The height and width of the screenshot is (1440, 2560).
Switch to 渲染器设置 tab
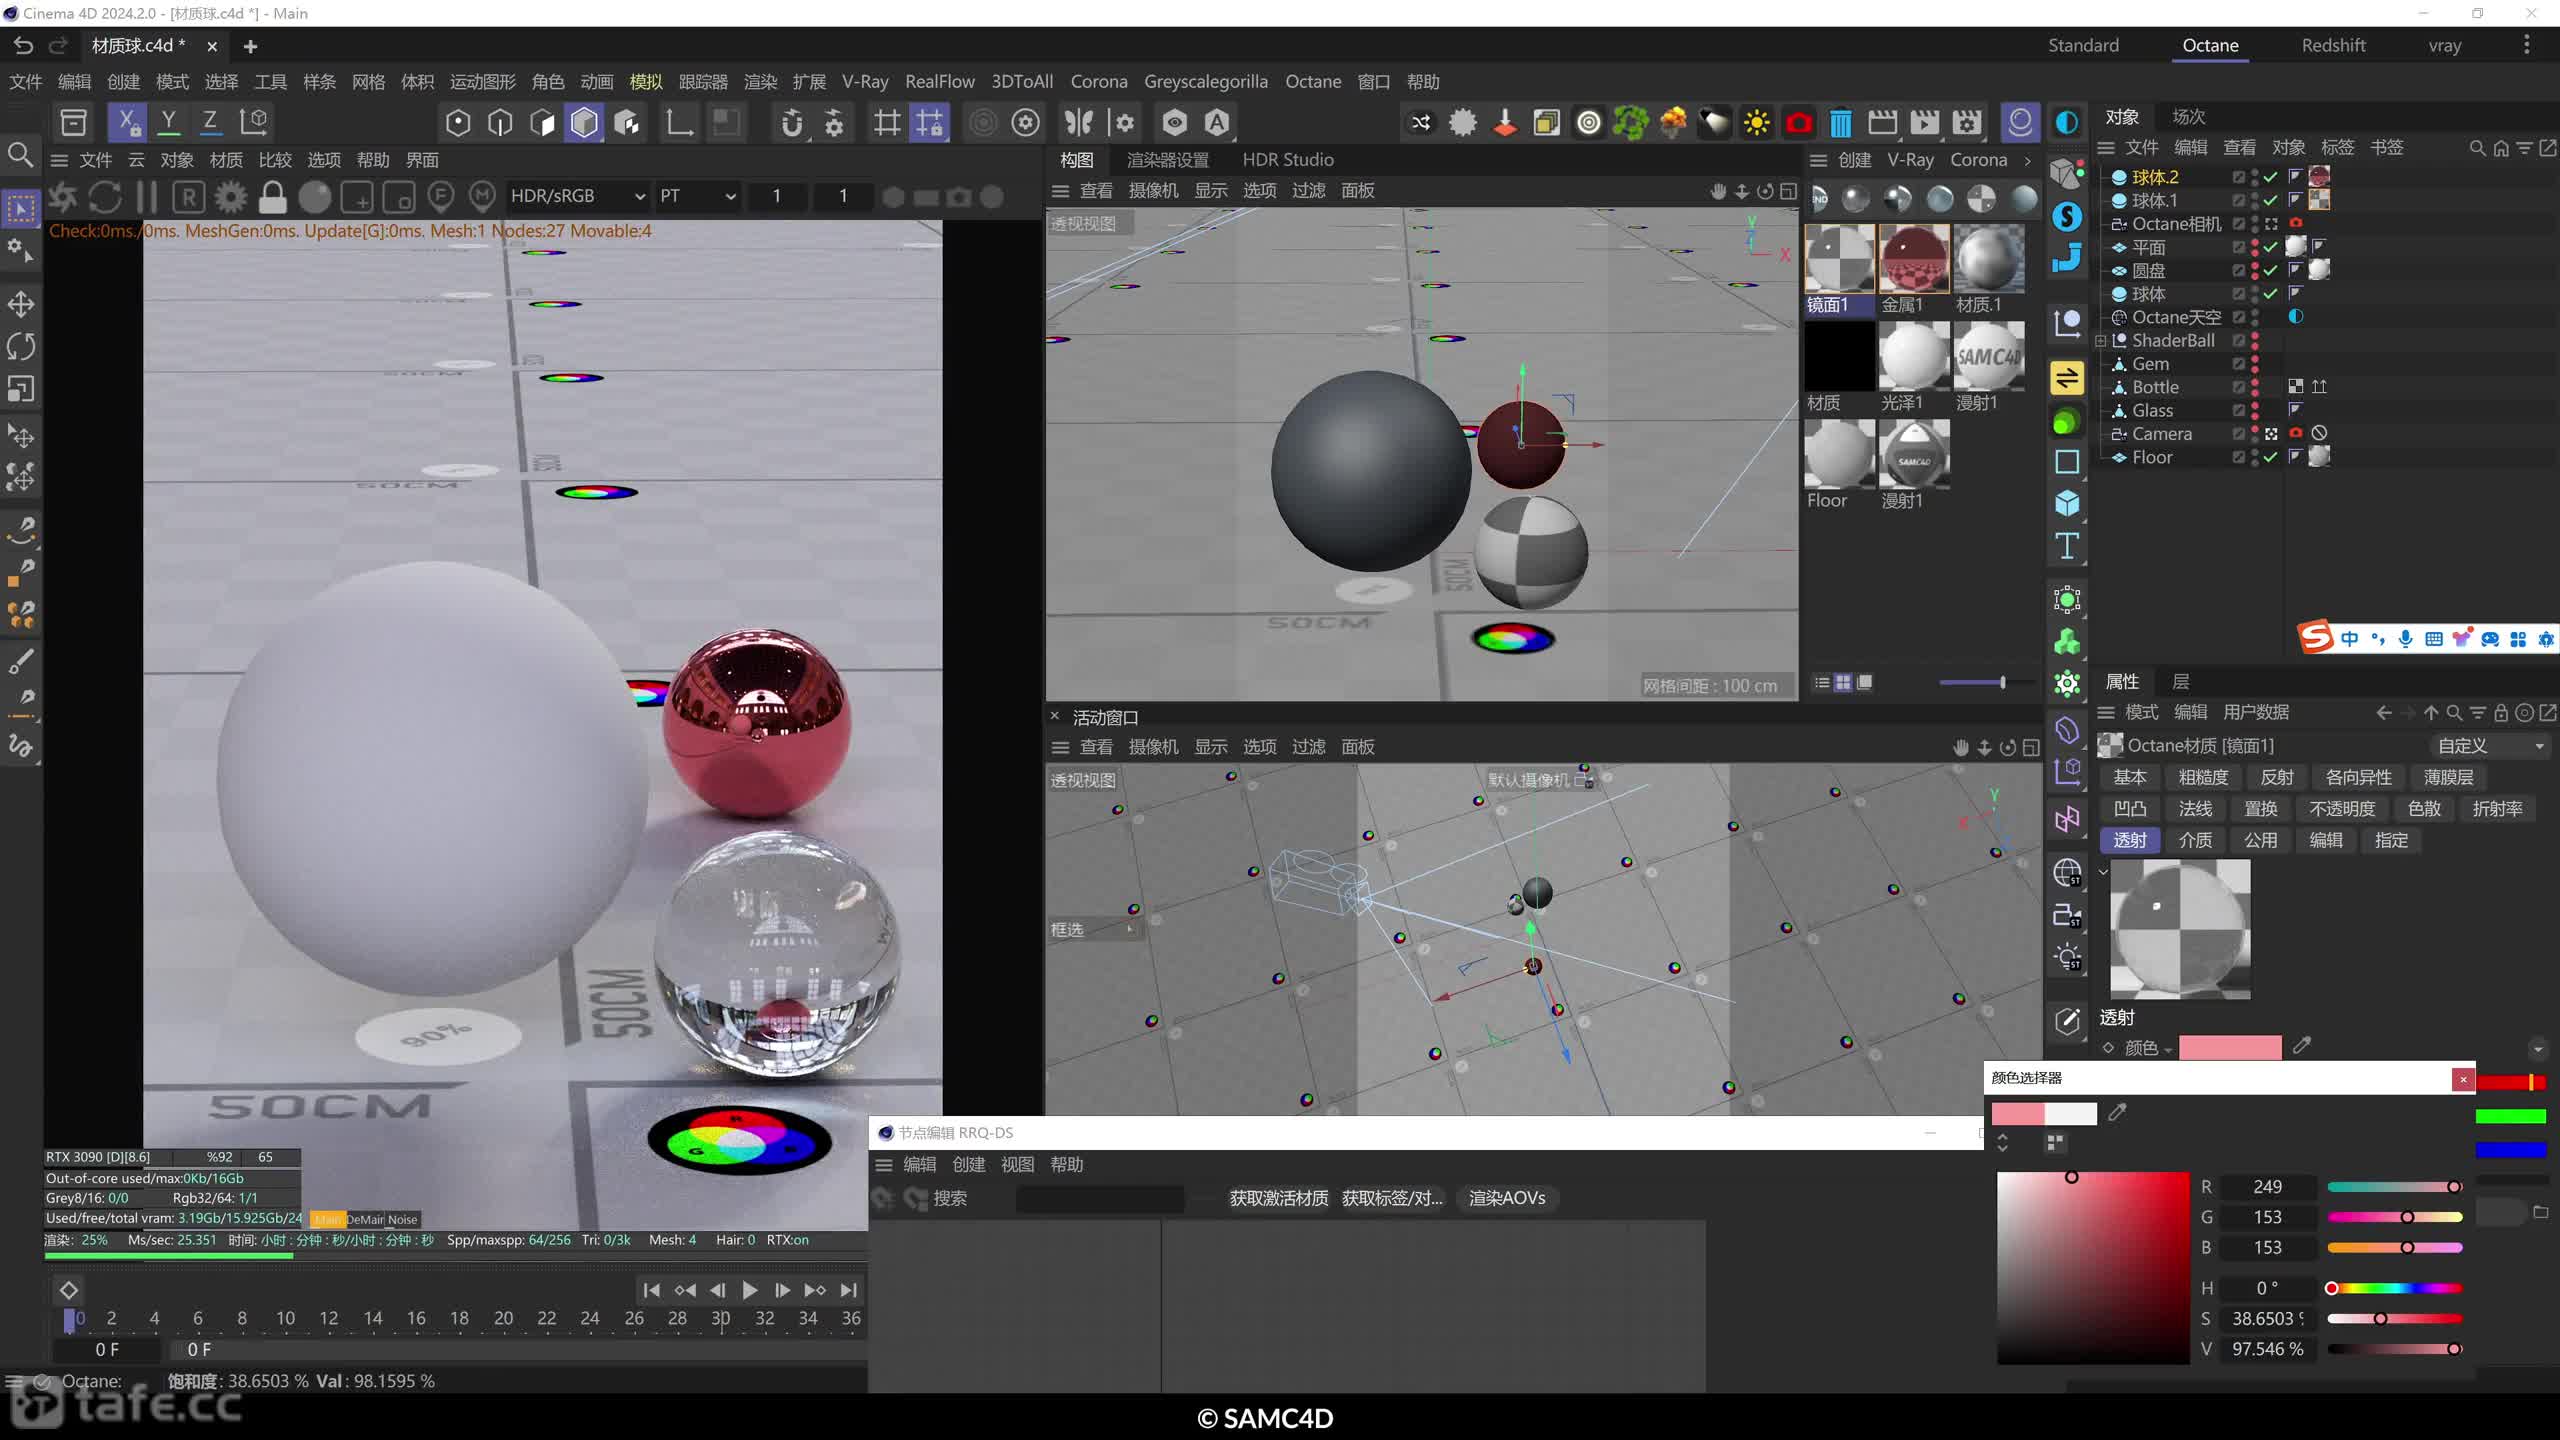point(1167,160)
